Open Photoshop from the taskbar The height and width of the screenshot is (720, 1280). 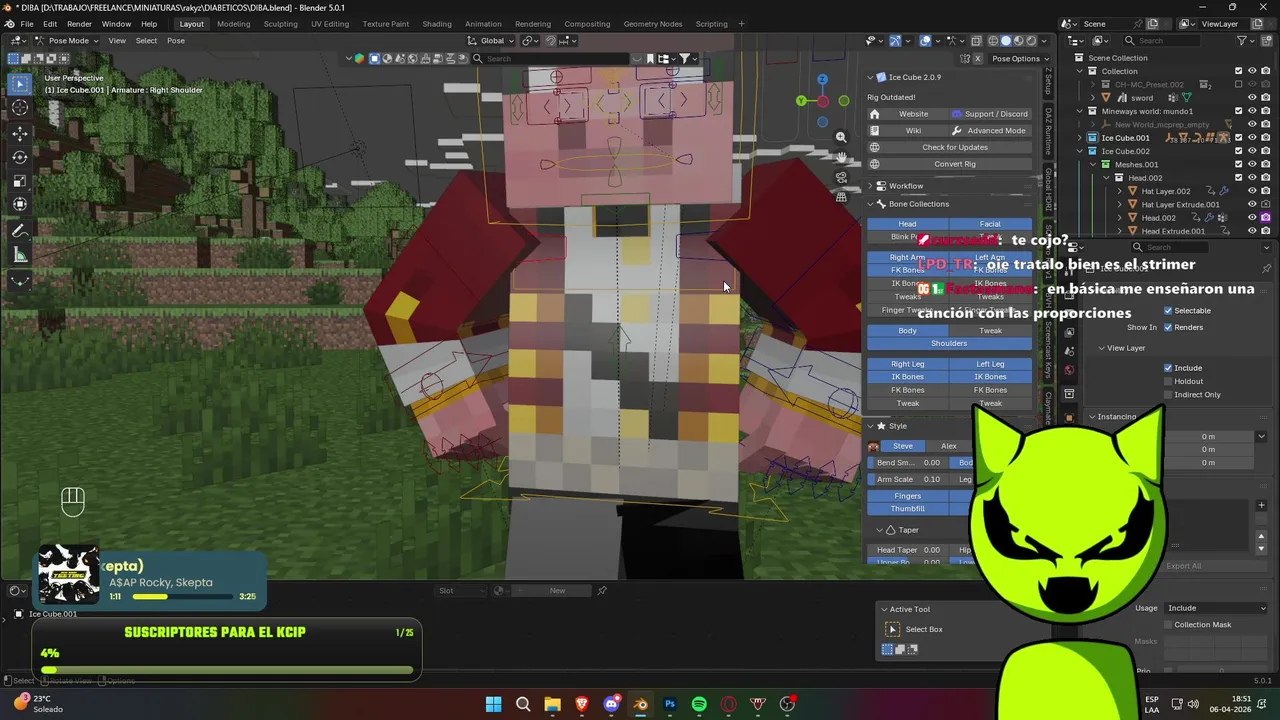pyautogui.click(x=670, y=704)
